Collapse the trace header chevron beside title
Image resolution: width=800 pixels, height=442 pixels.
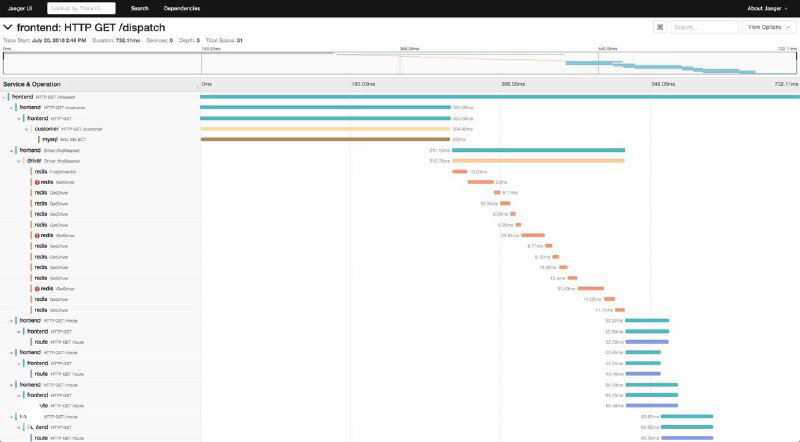8,27
